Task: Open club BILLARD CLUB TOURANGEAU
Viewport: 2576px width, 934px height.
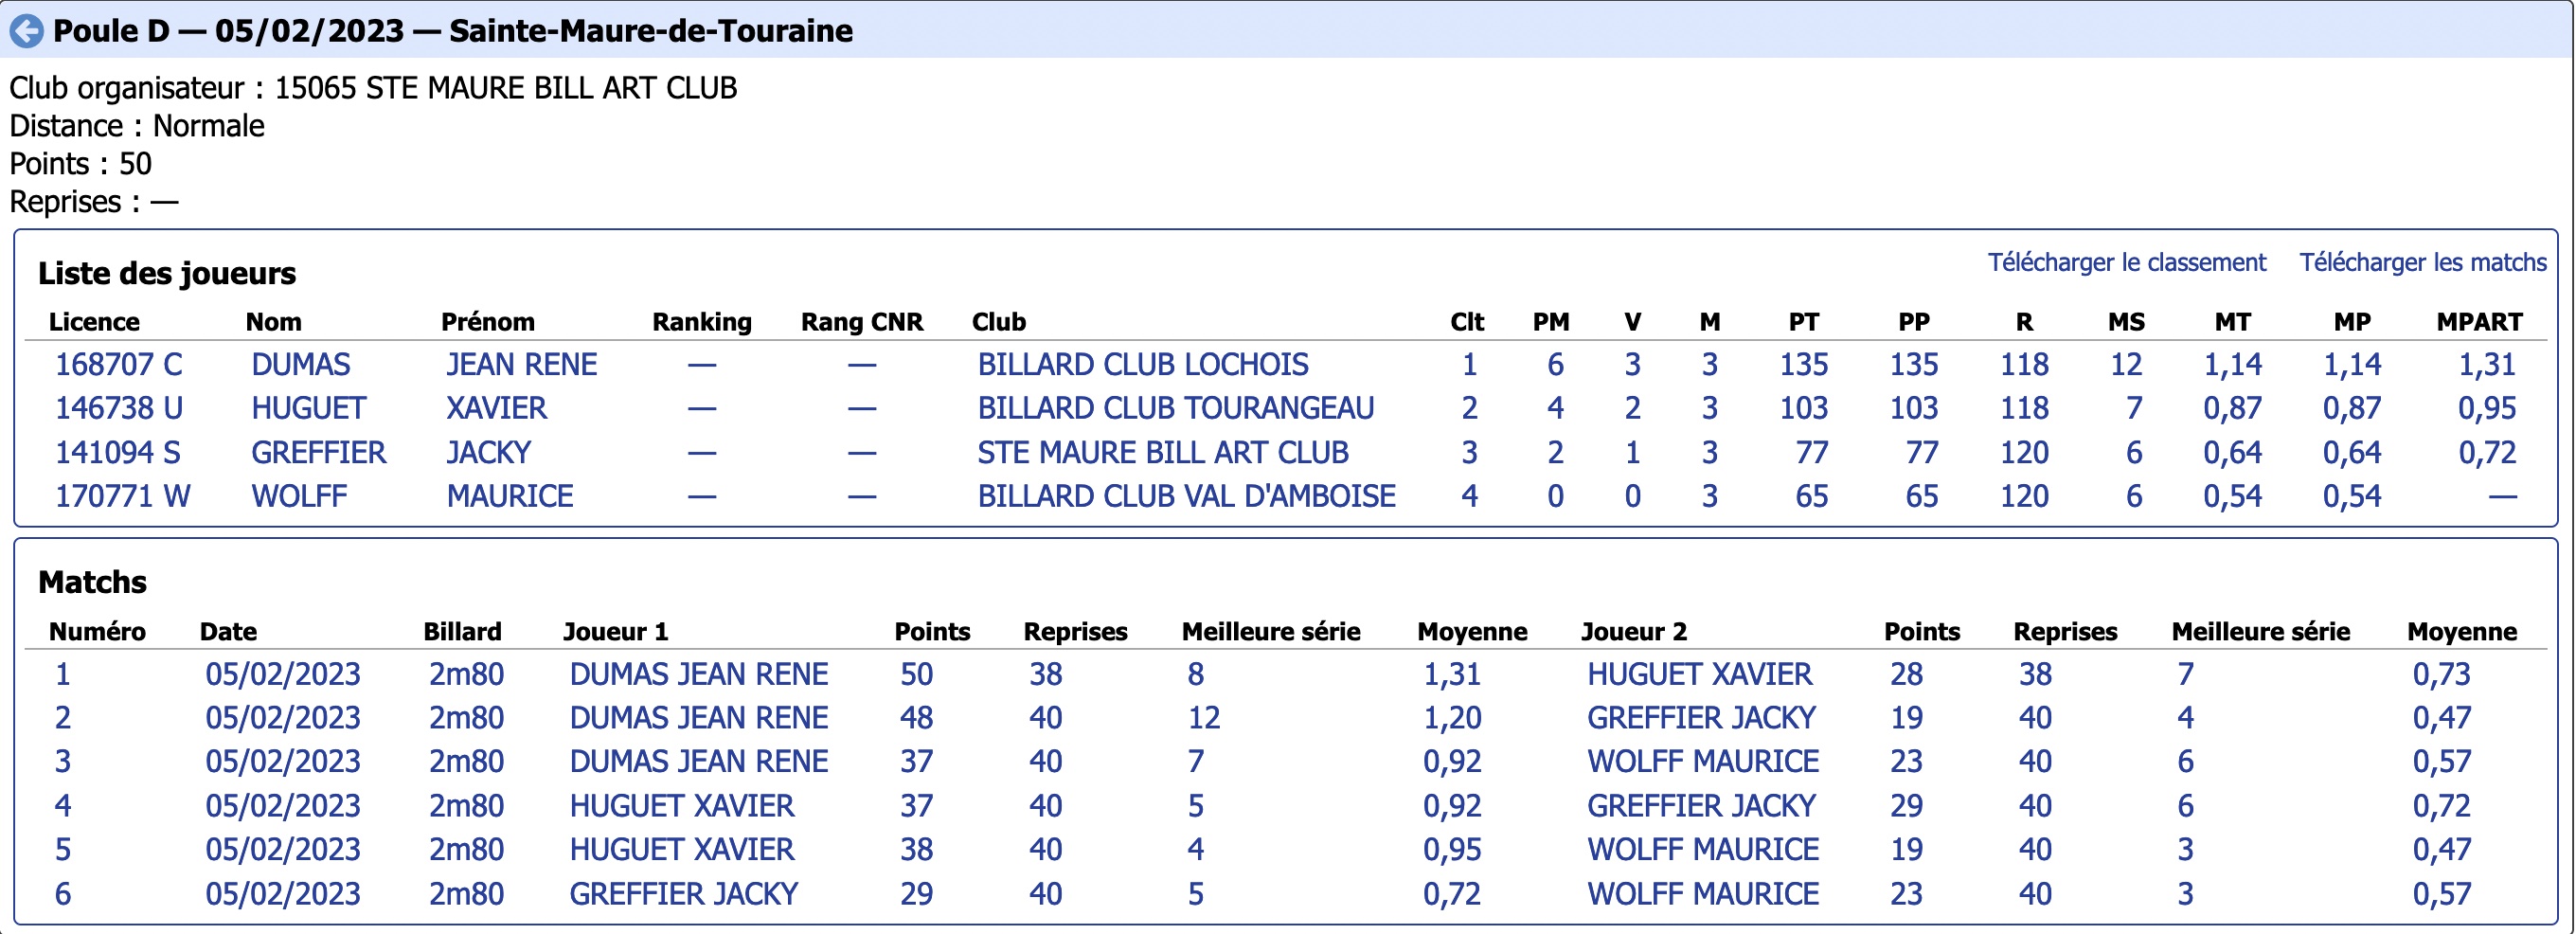Action: pyautogui.click(x=1175, y=408)
